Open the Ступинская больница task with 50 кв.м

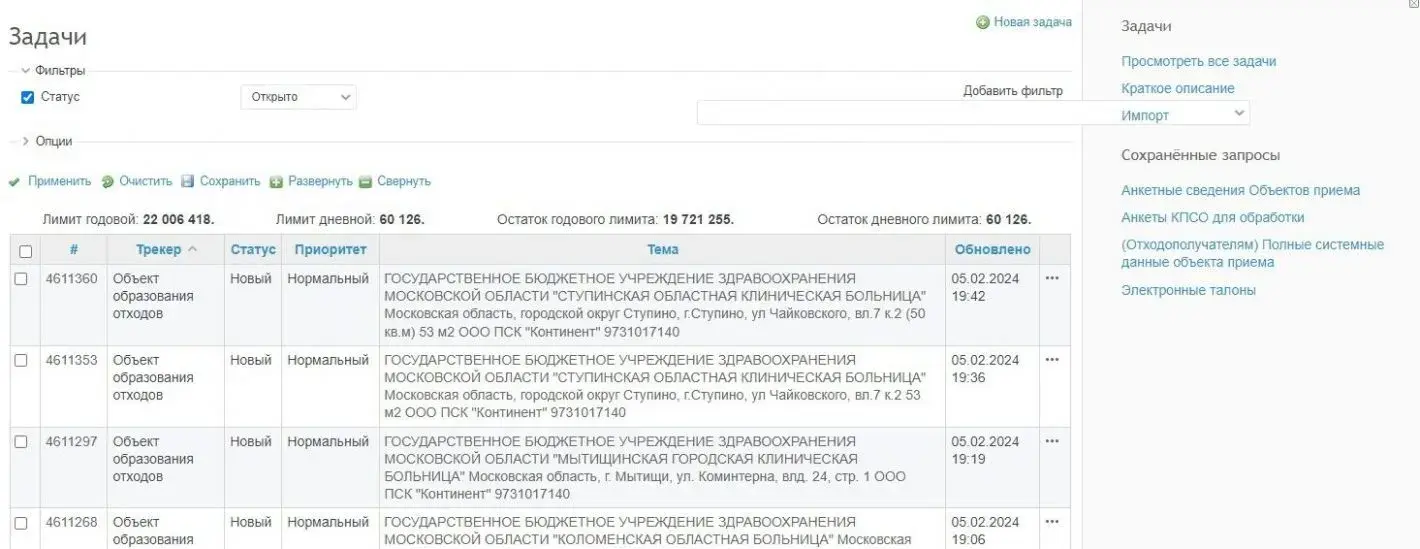655,305
